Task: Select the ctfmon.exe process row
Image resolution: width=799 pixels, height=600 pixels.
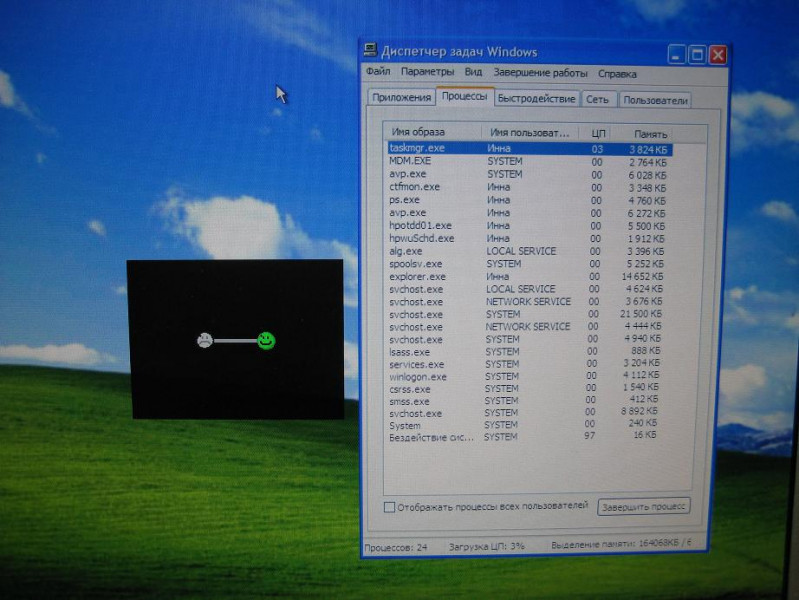Action: click(528, 187)
